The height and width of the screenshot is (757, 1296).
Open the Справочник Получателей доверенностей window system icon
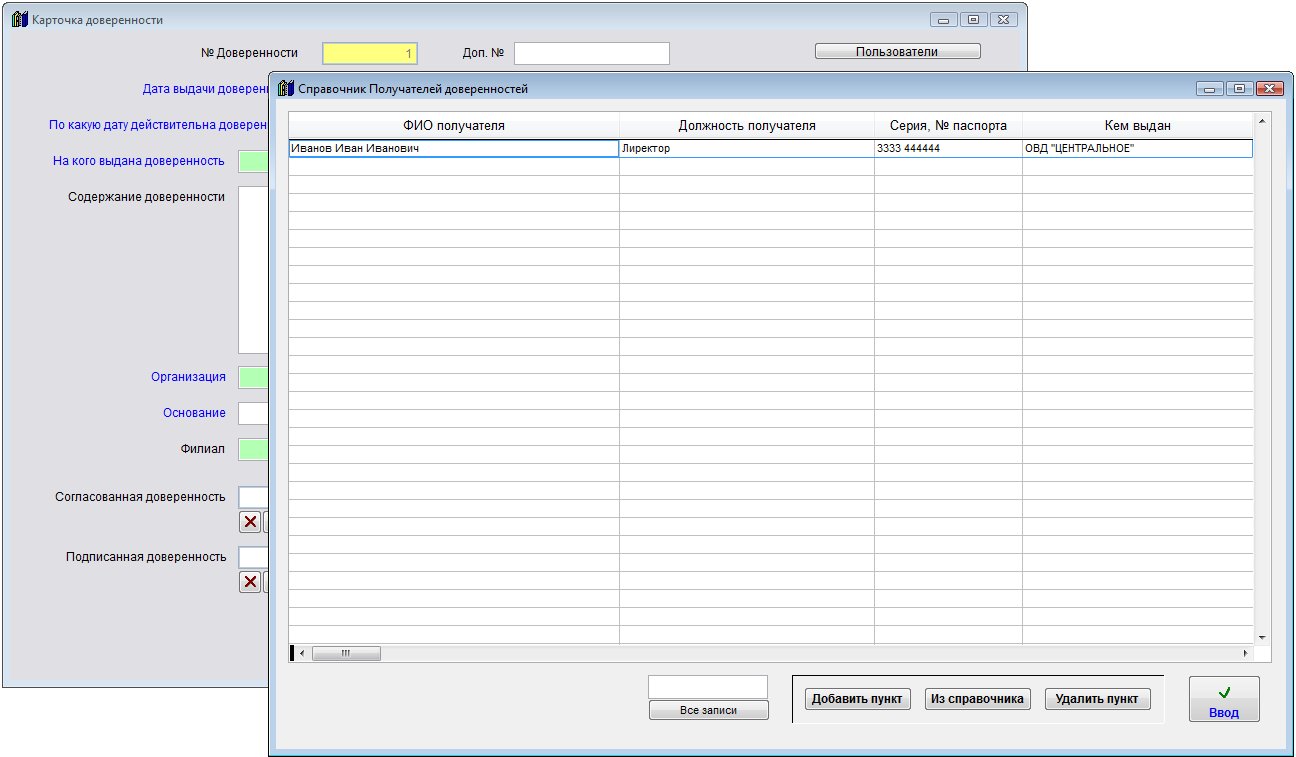286,88
